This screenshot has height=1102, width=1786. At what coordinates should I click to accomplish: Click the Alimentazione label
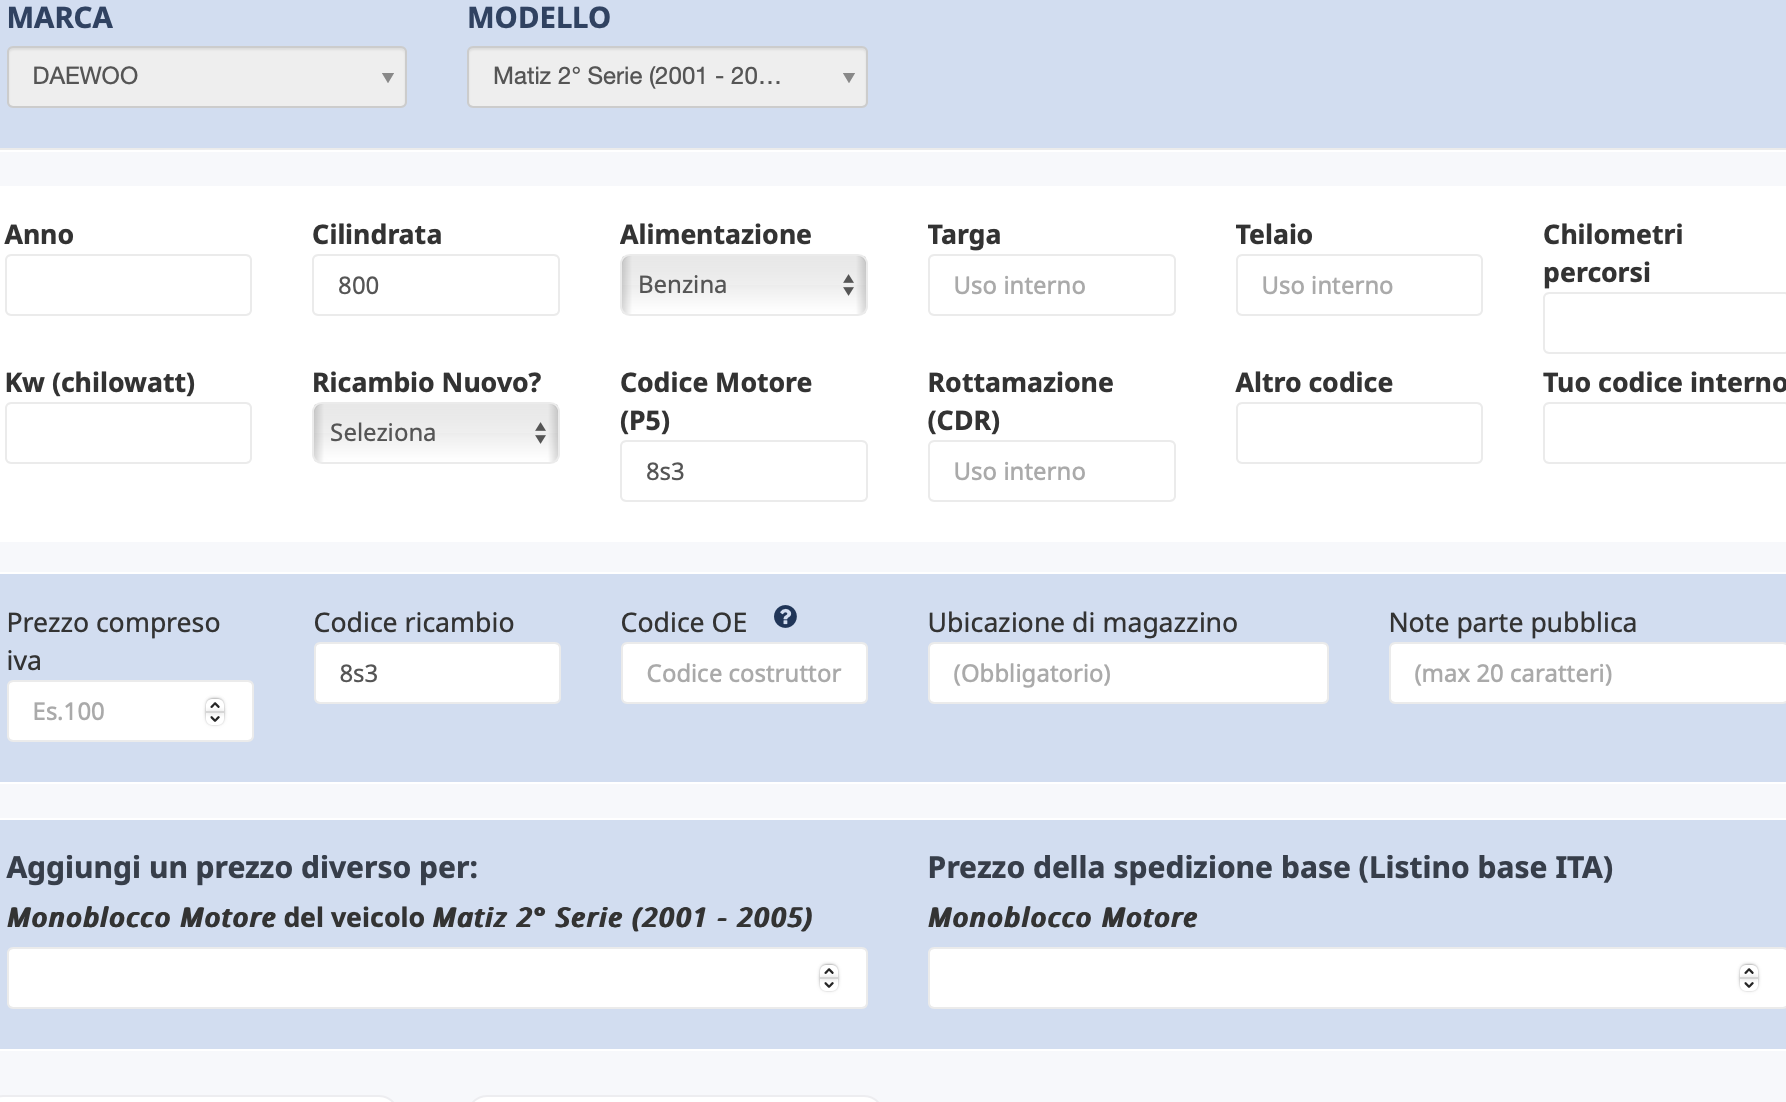[x=716, y=234]
